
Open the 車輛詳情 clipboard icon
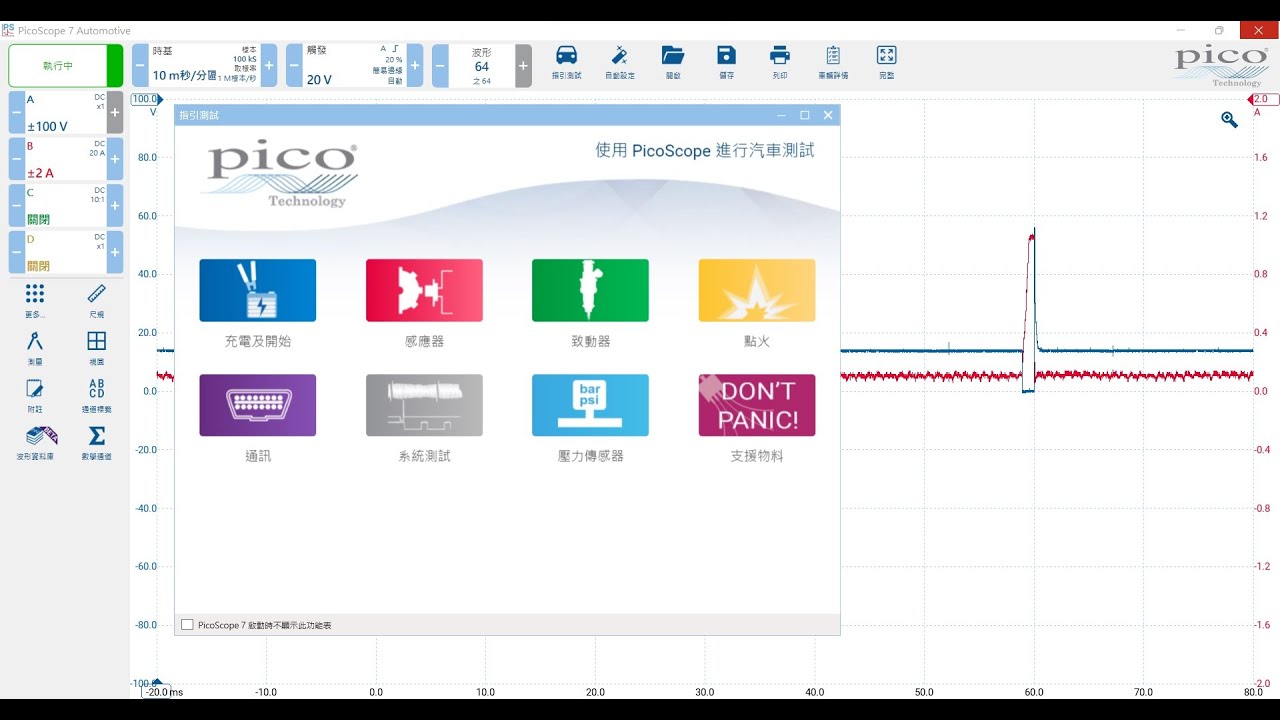click(x=833, y=62)
